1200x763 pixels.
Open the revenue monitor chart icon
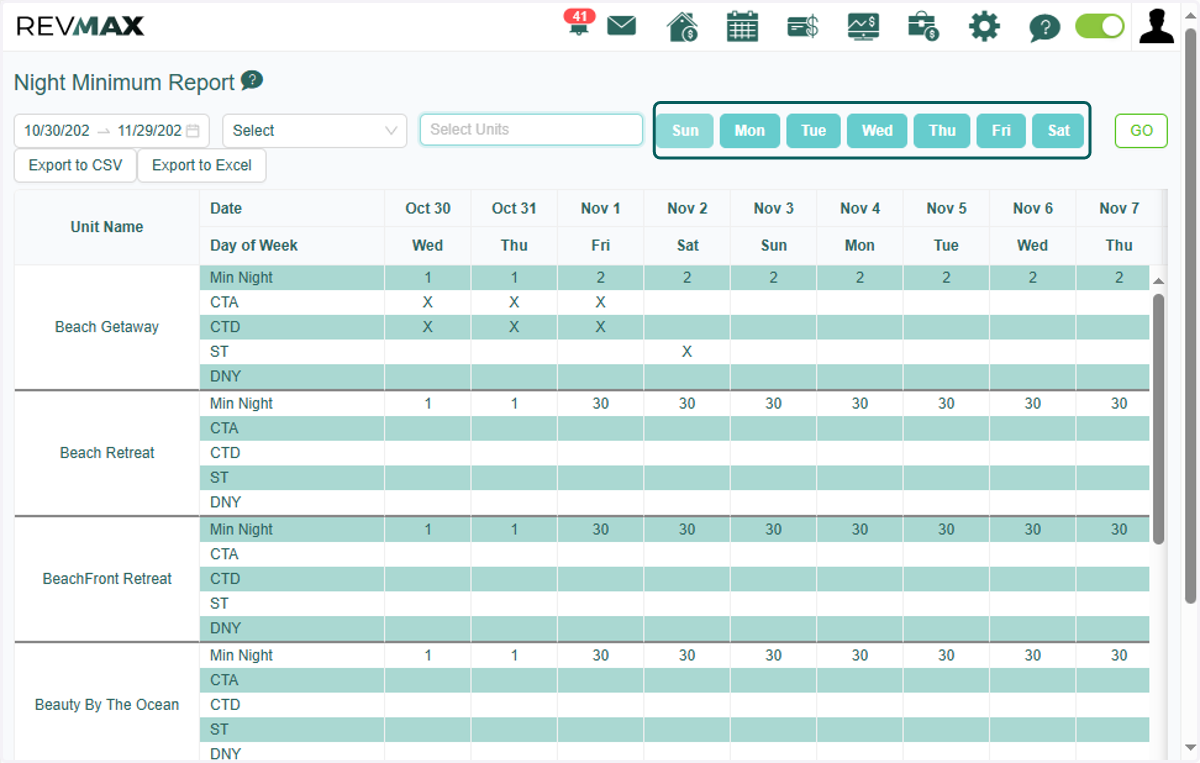[863, 26]
